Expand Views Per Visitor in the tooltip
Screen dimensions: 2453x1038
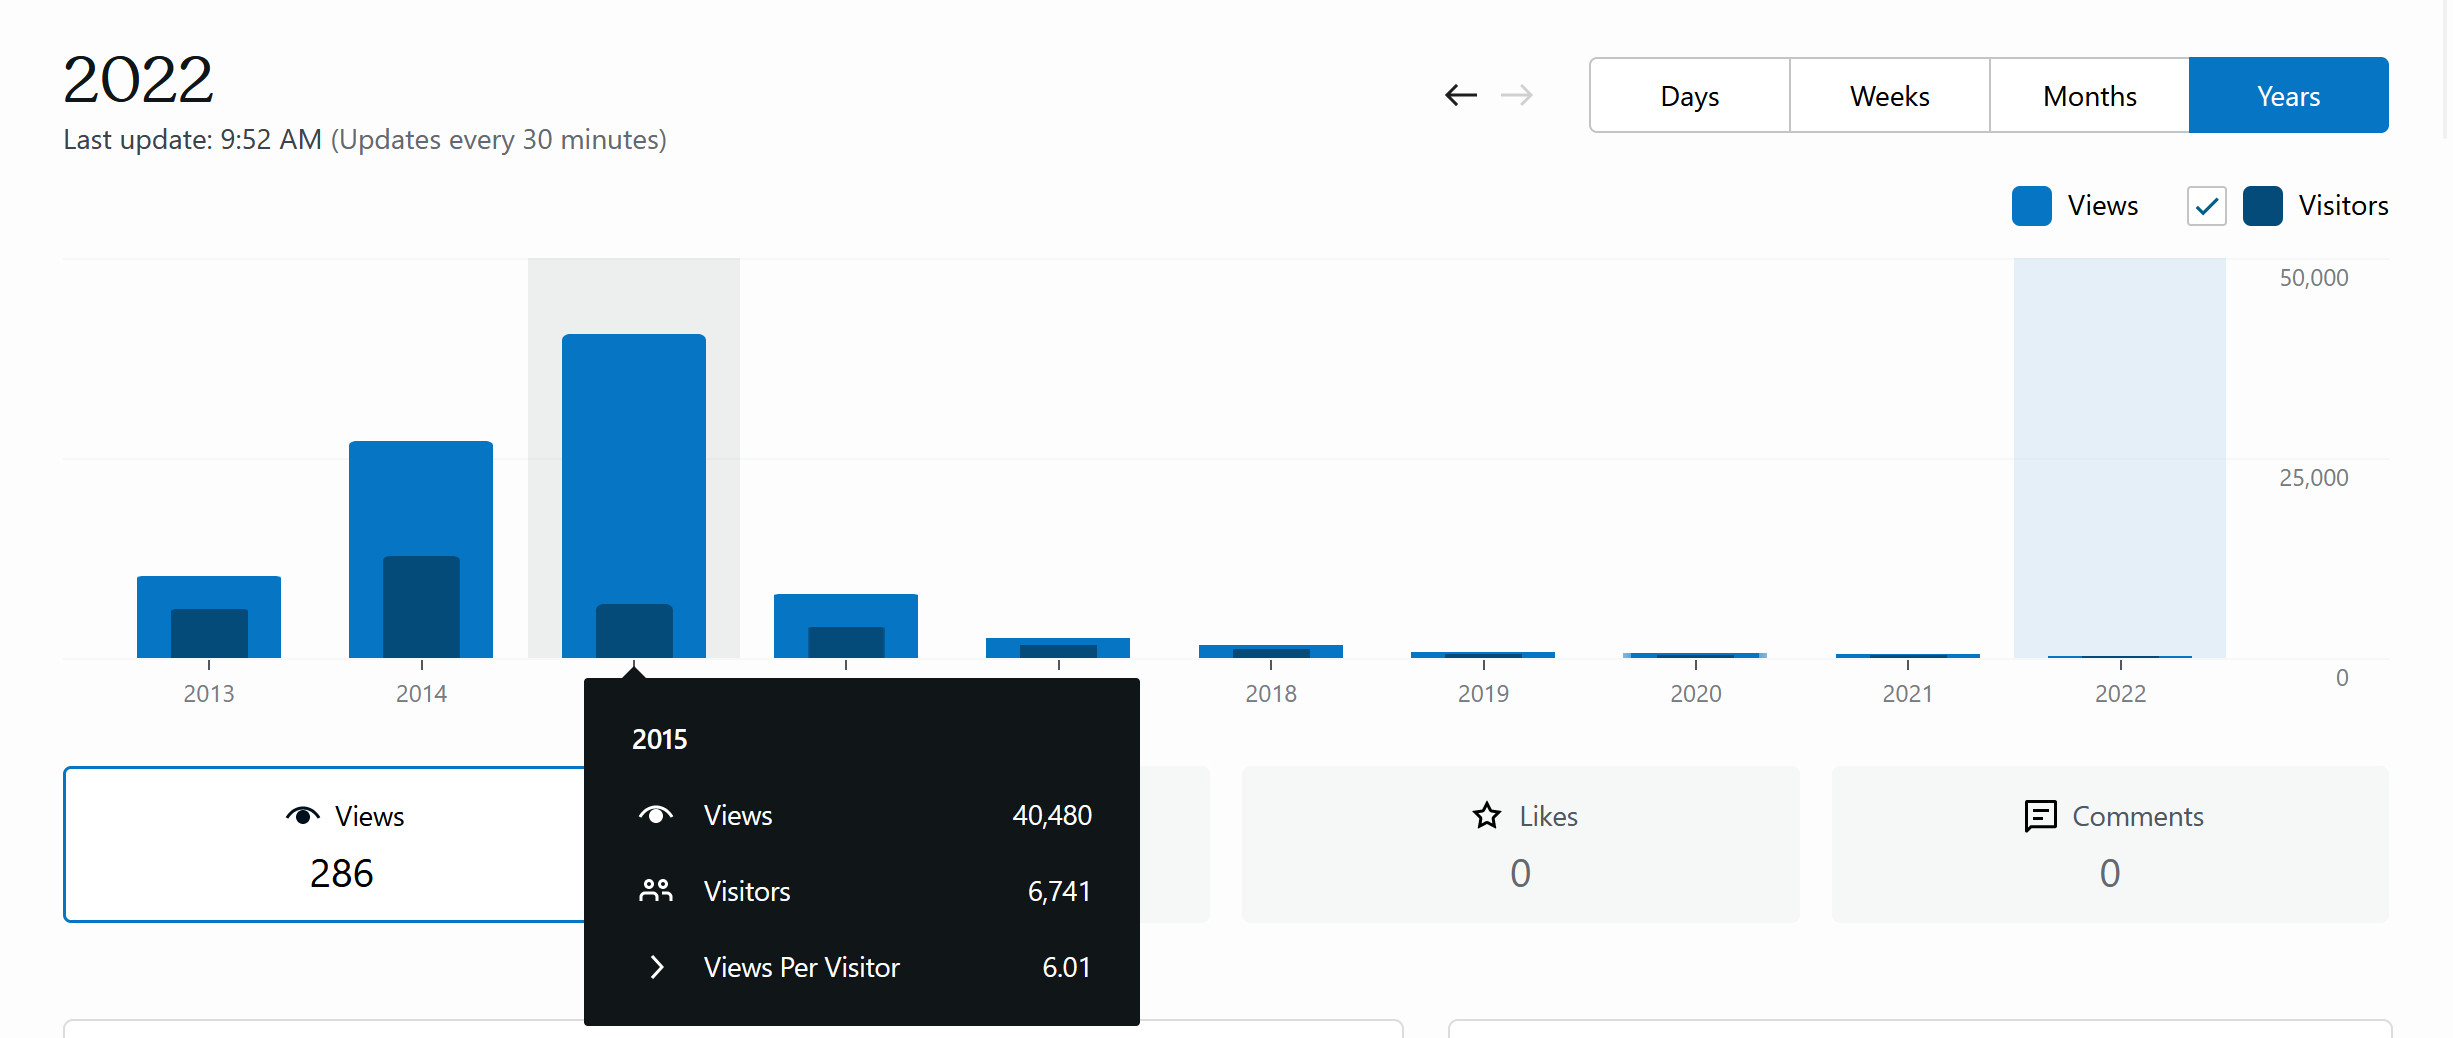(x=657, y=967)
